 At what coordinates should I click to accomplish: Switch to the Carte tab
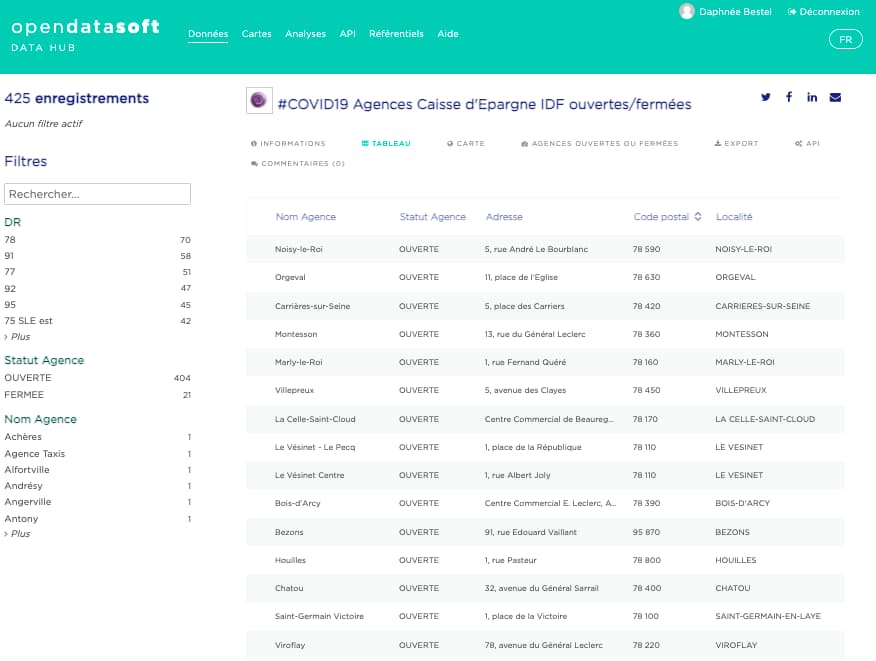(x=466, y=144)
